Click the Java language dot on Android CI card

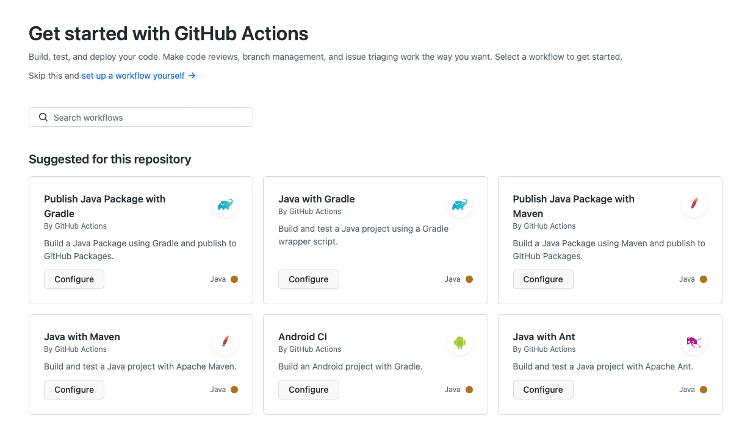[x=469, y=390]
